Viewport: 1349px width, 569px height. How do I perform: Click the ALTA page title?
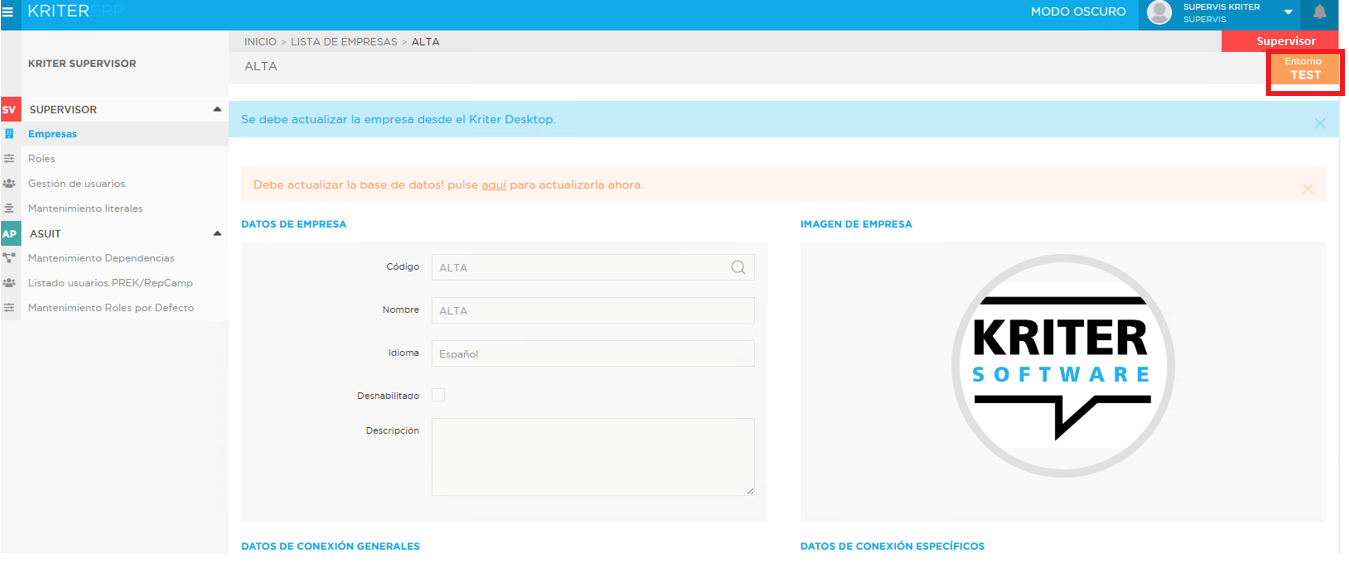(261, 66)
